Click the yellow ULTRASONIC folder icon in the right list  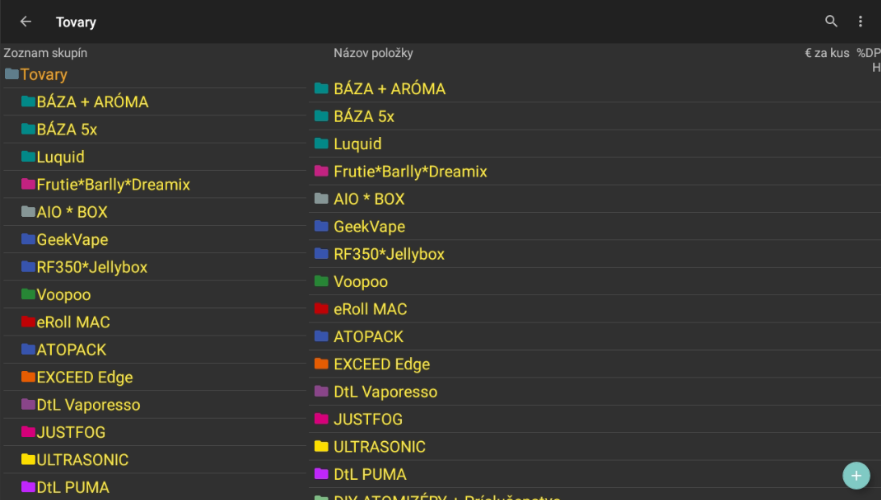coord(321,447)
